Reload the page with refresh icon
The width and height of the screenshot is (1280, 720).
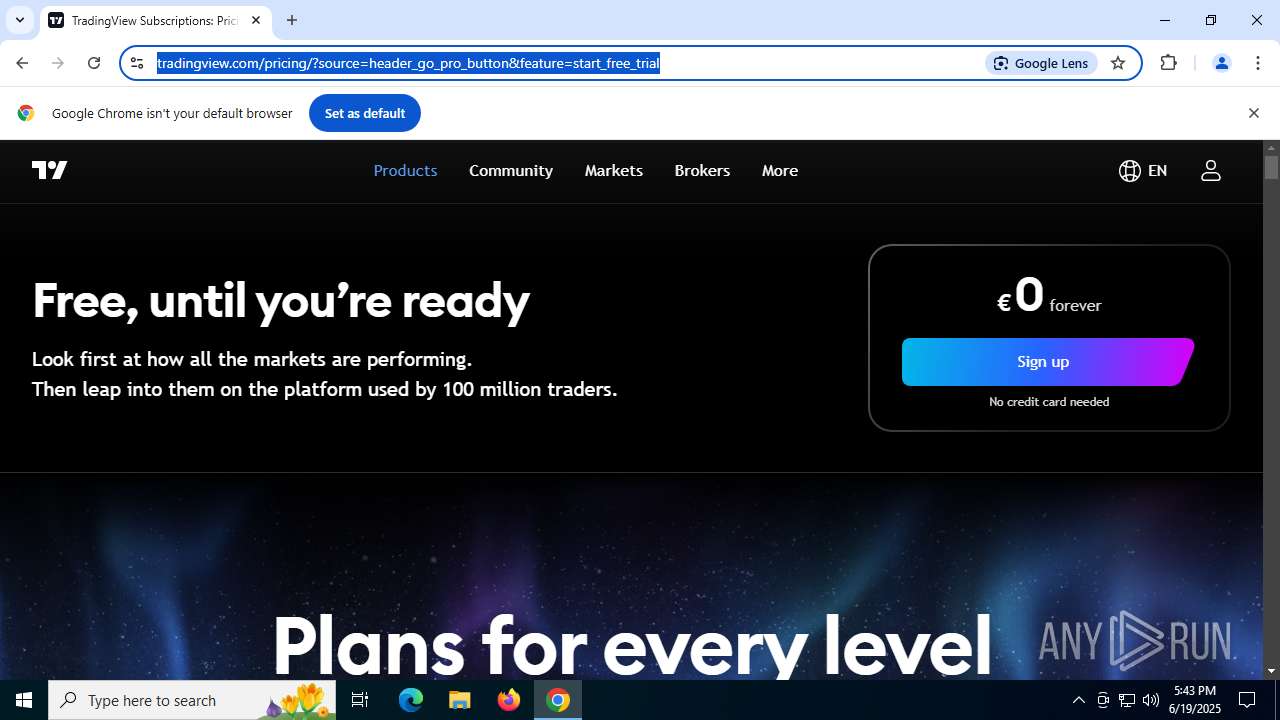94,63
